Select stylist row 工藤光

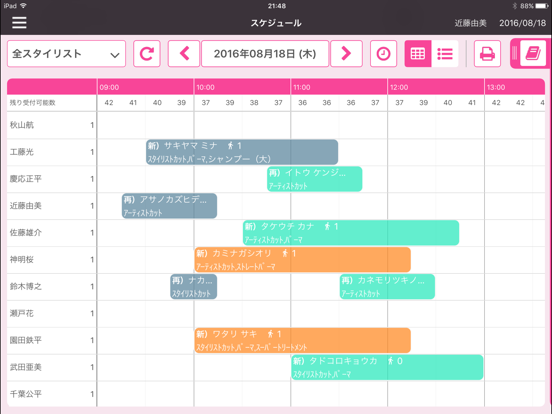[52, 152]
